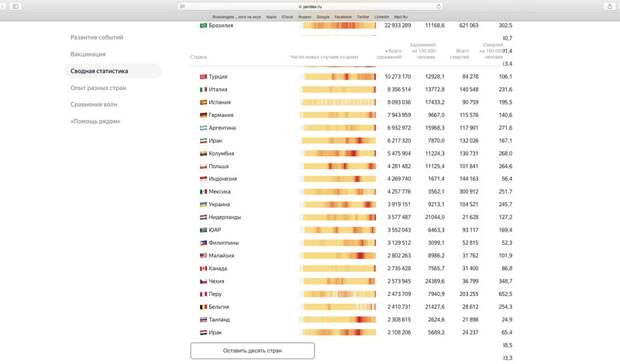
Task: Click the Иран new-cases heat strip
Action: click(339, 141)
